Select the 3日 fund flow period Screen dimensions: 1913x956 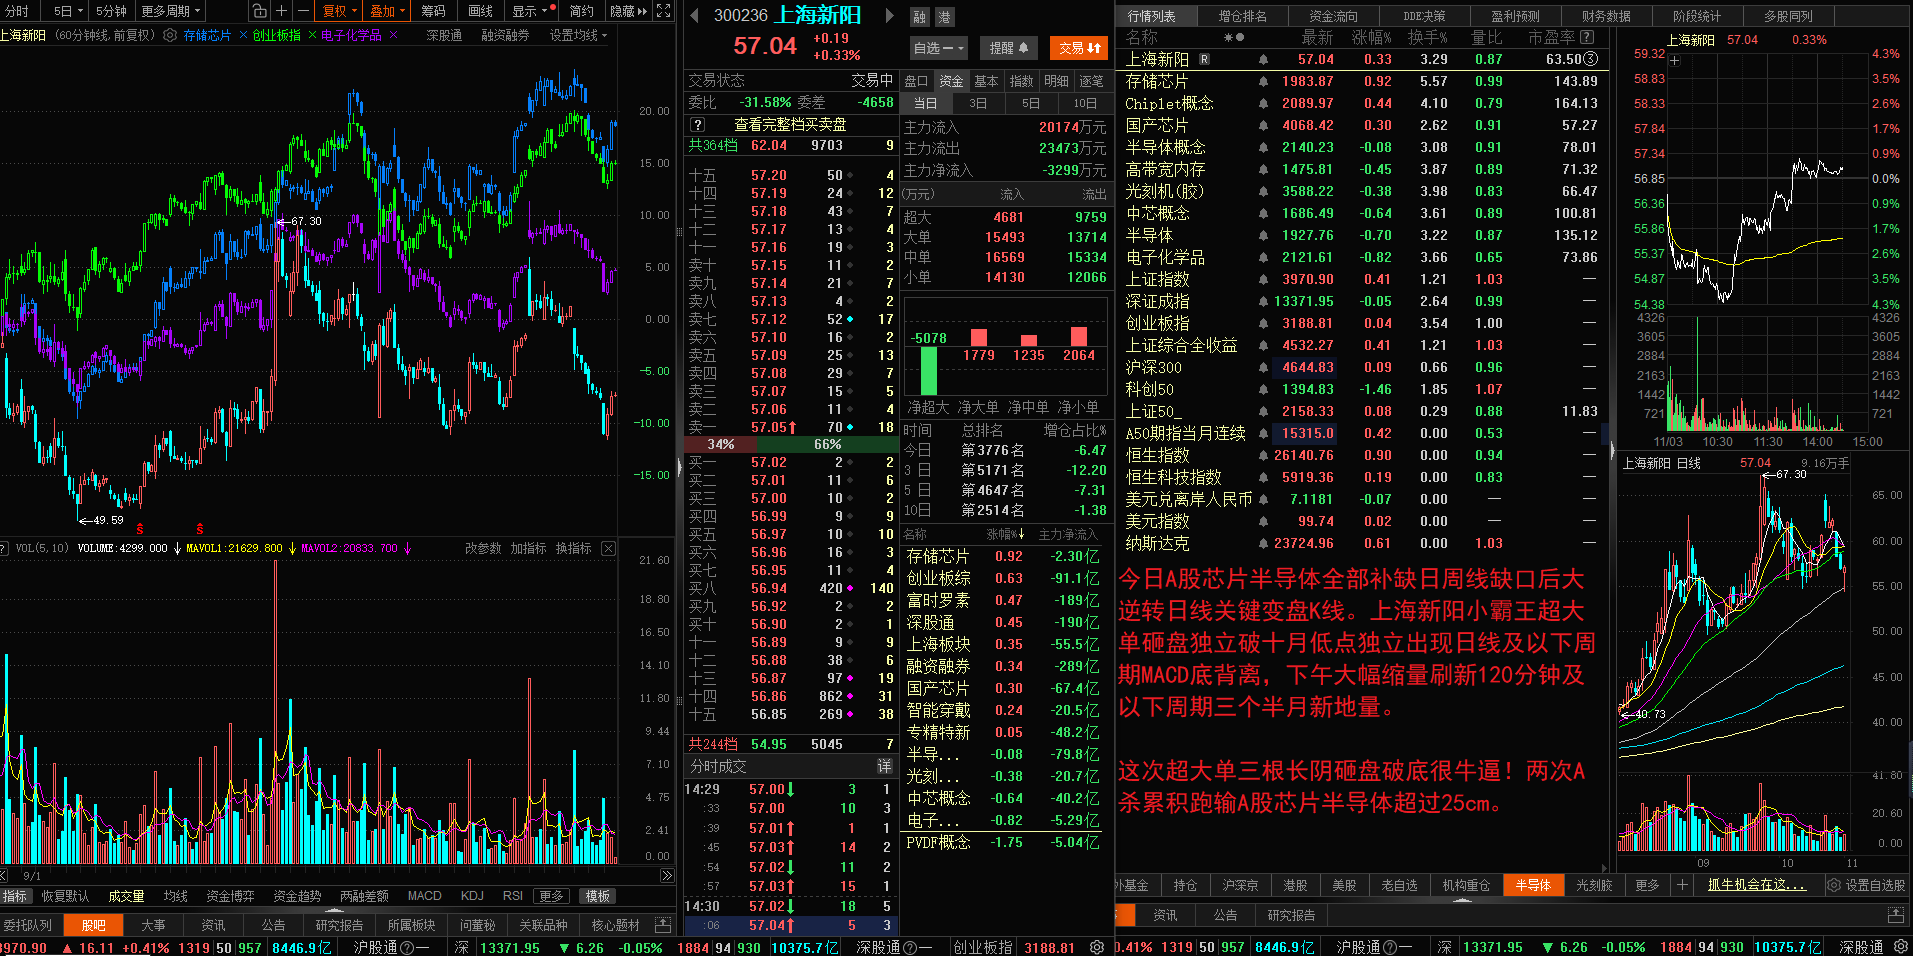978,103
